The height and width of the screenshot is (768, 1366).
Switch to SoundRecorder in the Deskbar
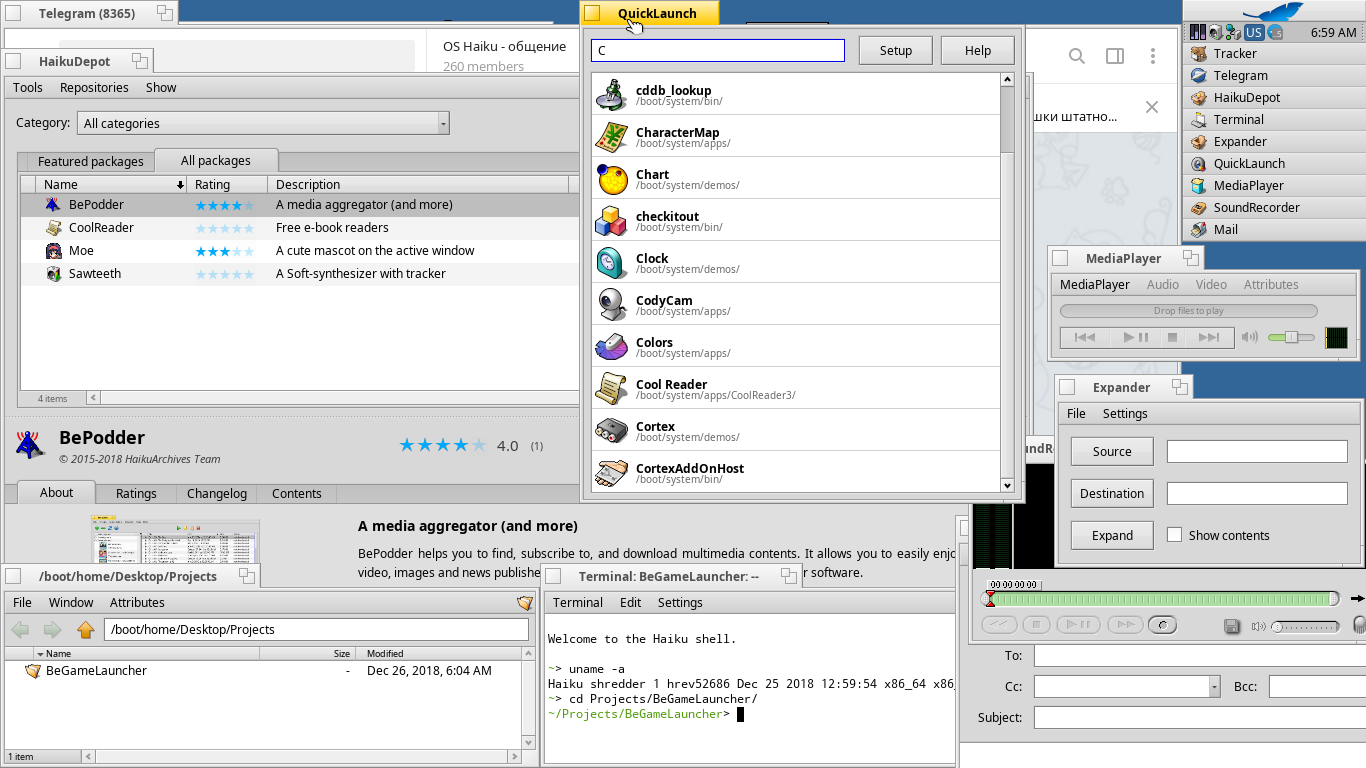click(1273, 208)
